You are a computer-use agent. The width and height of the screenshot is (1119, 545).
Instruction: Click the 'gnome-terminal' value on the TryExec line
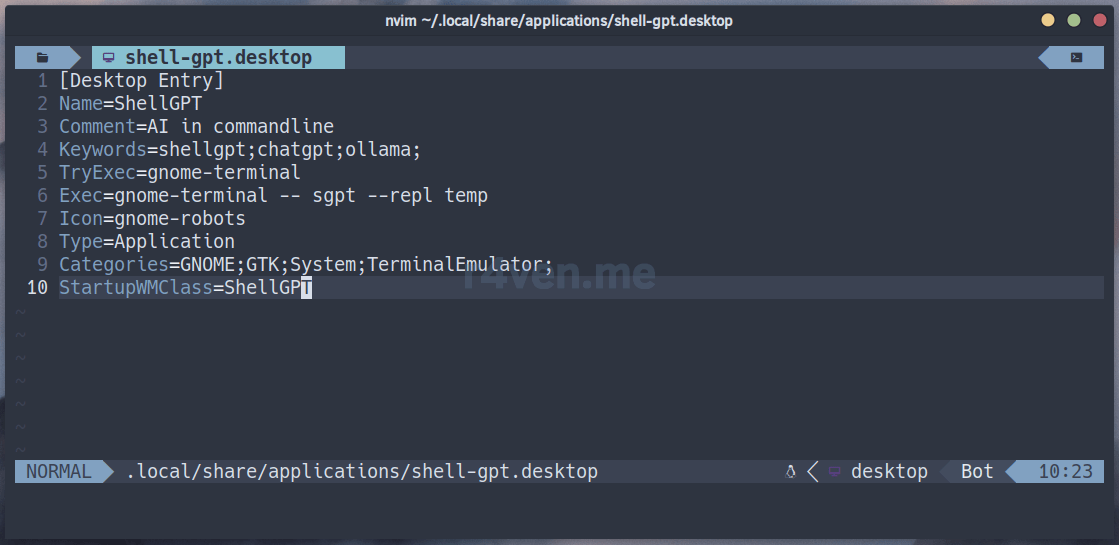click(224, 173)
